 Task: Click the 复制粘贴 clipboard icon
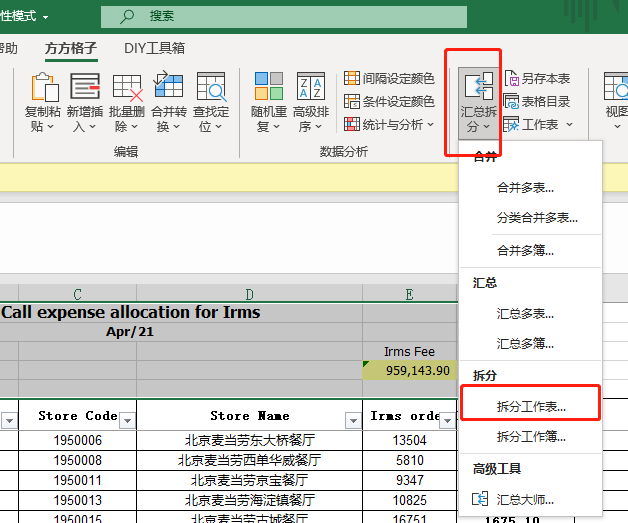45,86
